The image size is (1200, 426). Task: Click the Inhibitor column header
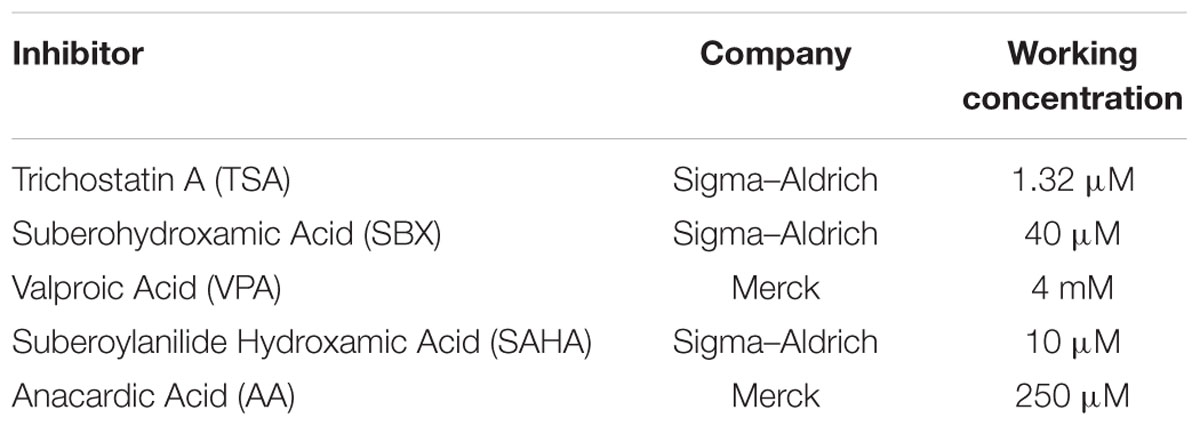click(x=77, y=54)
